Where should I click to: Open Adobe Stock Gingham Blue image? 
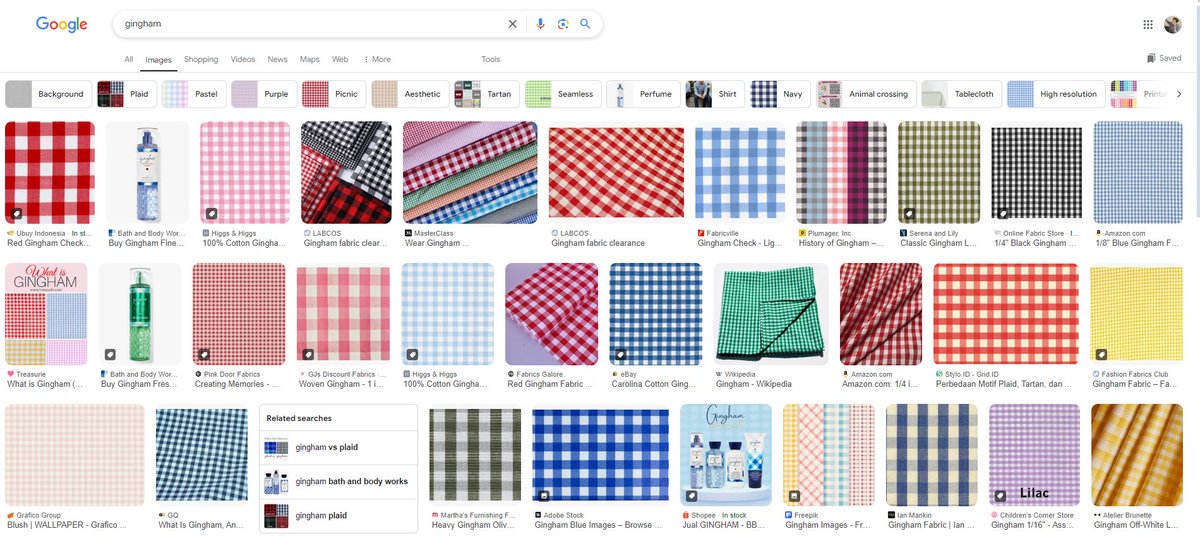coord(600,453)
